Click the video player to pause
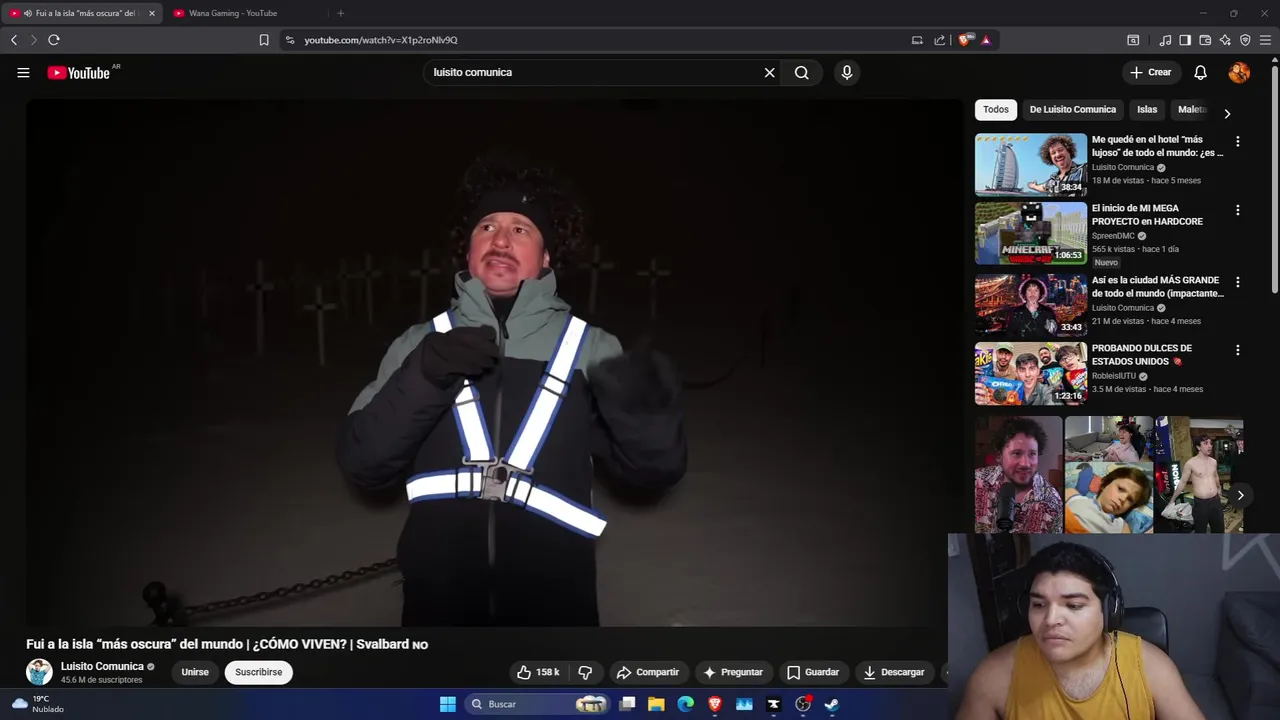 [494, 362]
